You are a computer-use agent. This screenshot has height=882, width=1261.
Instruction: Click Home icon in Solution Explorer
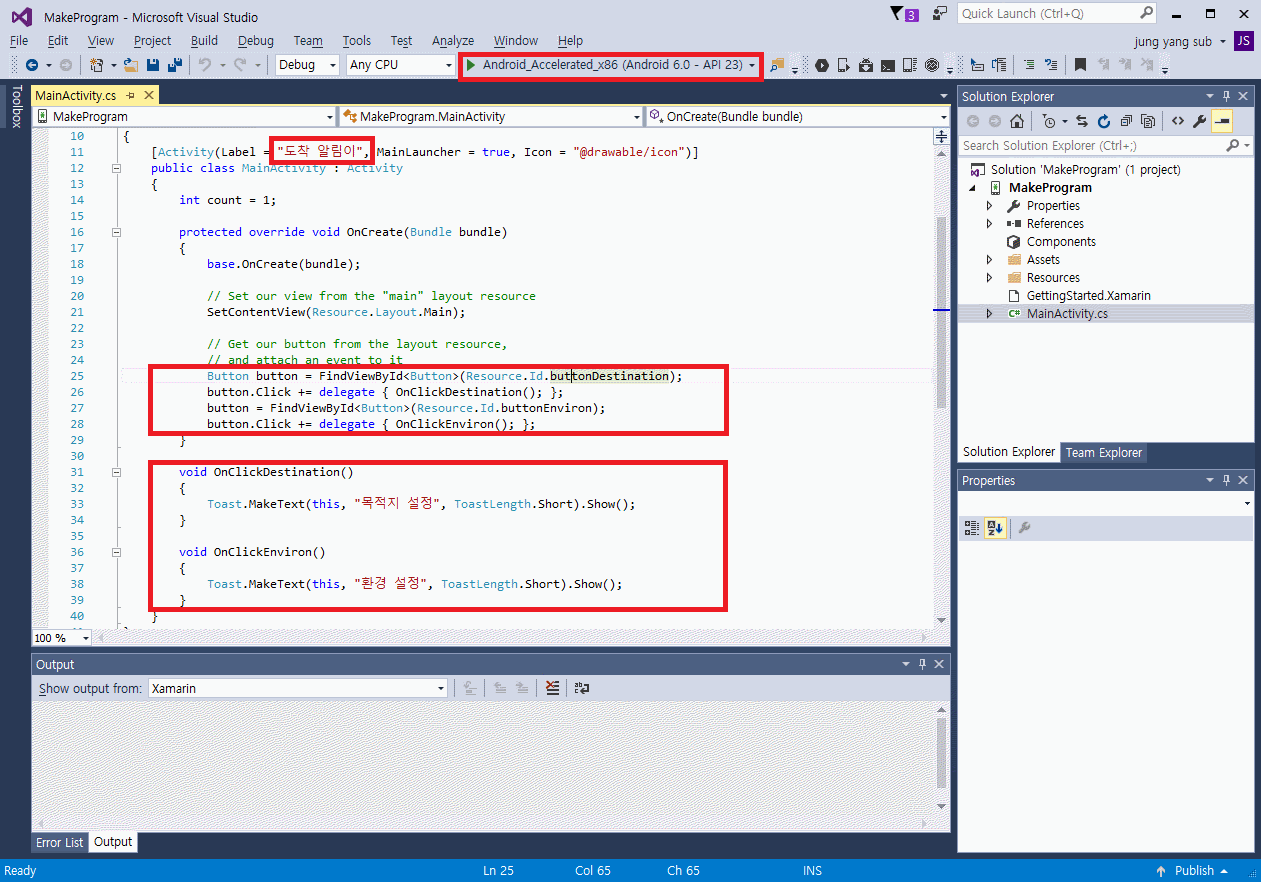[1016, 121]
